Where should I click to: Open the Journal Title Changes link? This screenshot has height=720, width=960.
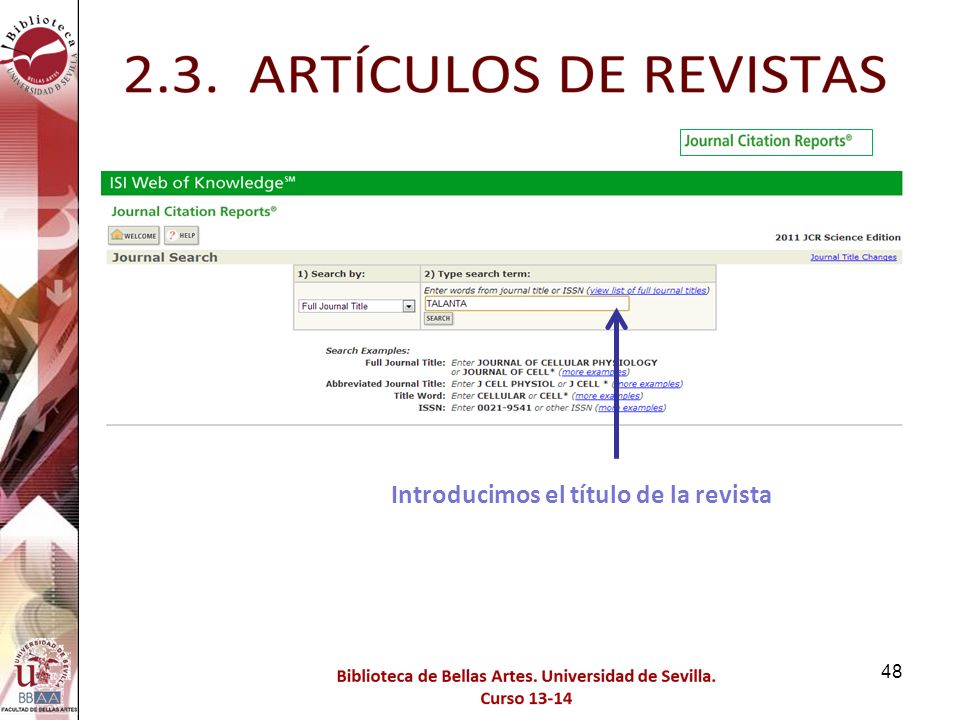(x=853, y=257)
